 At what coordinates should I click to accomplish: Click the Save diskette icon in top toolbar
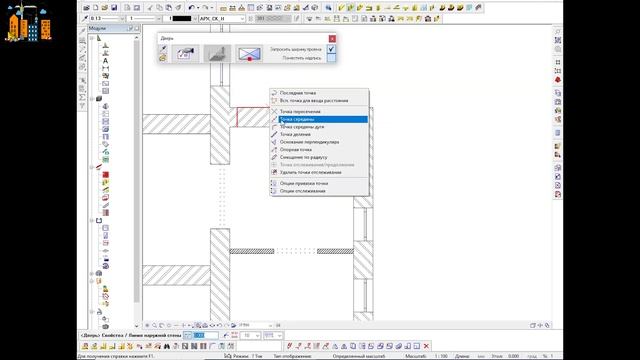click(114, 8)
